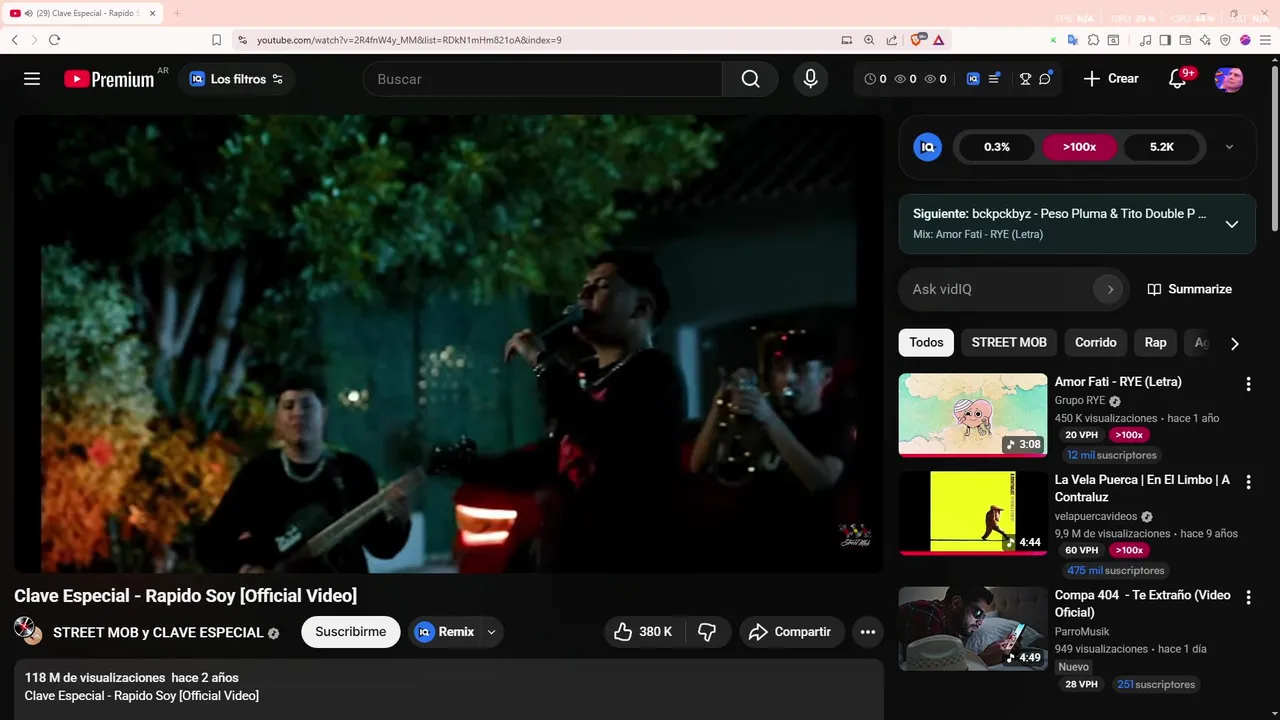Expand the video description box

tap(448, 689)
